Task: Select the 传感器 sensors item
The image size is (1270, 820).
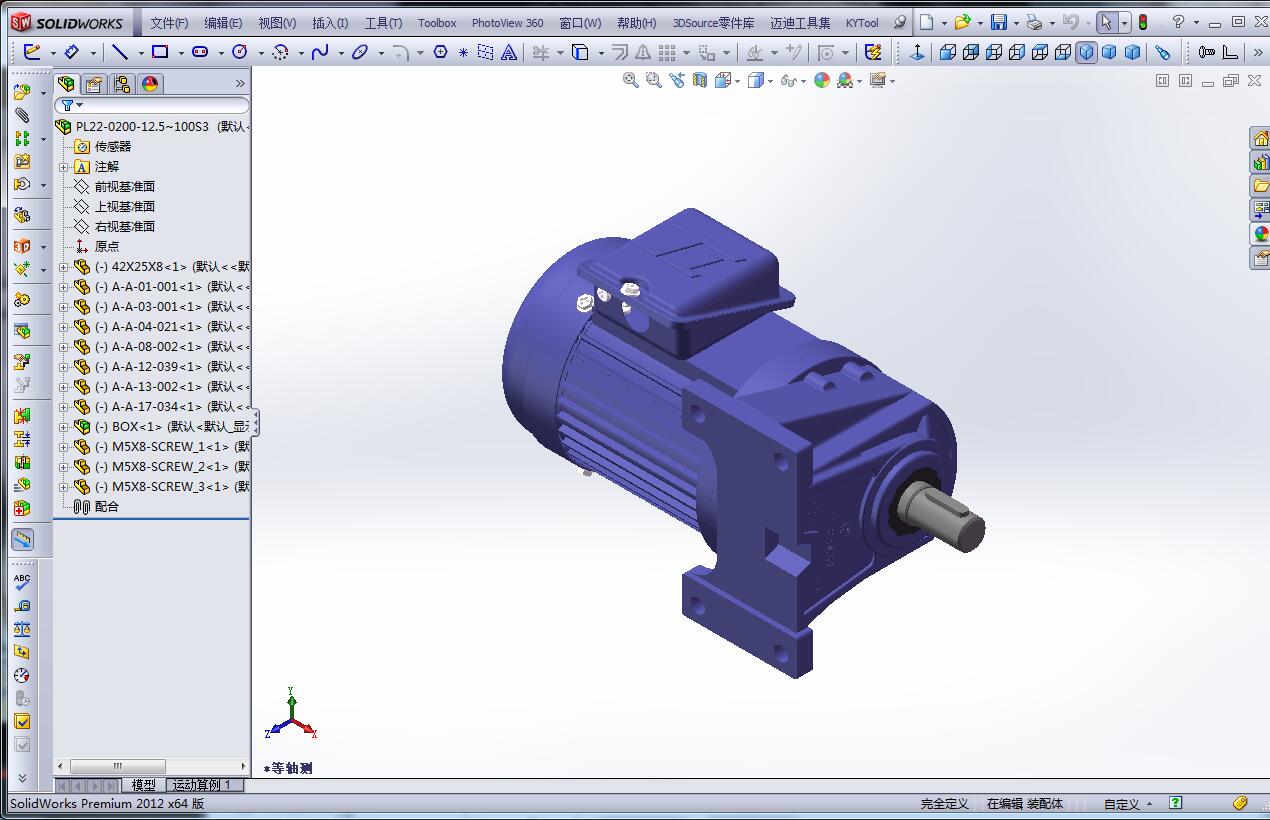Action: 113,147
